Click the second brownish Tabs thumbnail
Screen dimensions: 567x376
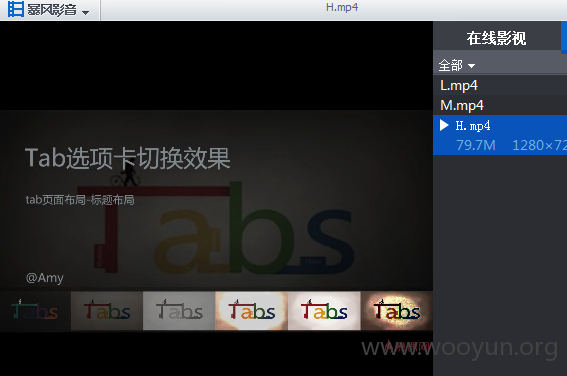coord(107,311)
